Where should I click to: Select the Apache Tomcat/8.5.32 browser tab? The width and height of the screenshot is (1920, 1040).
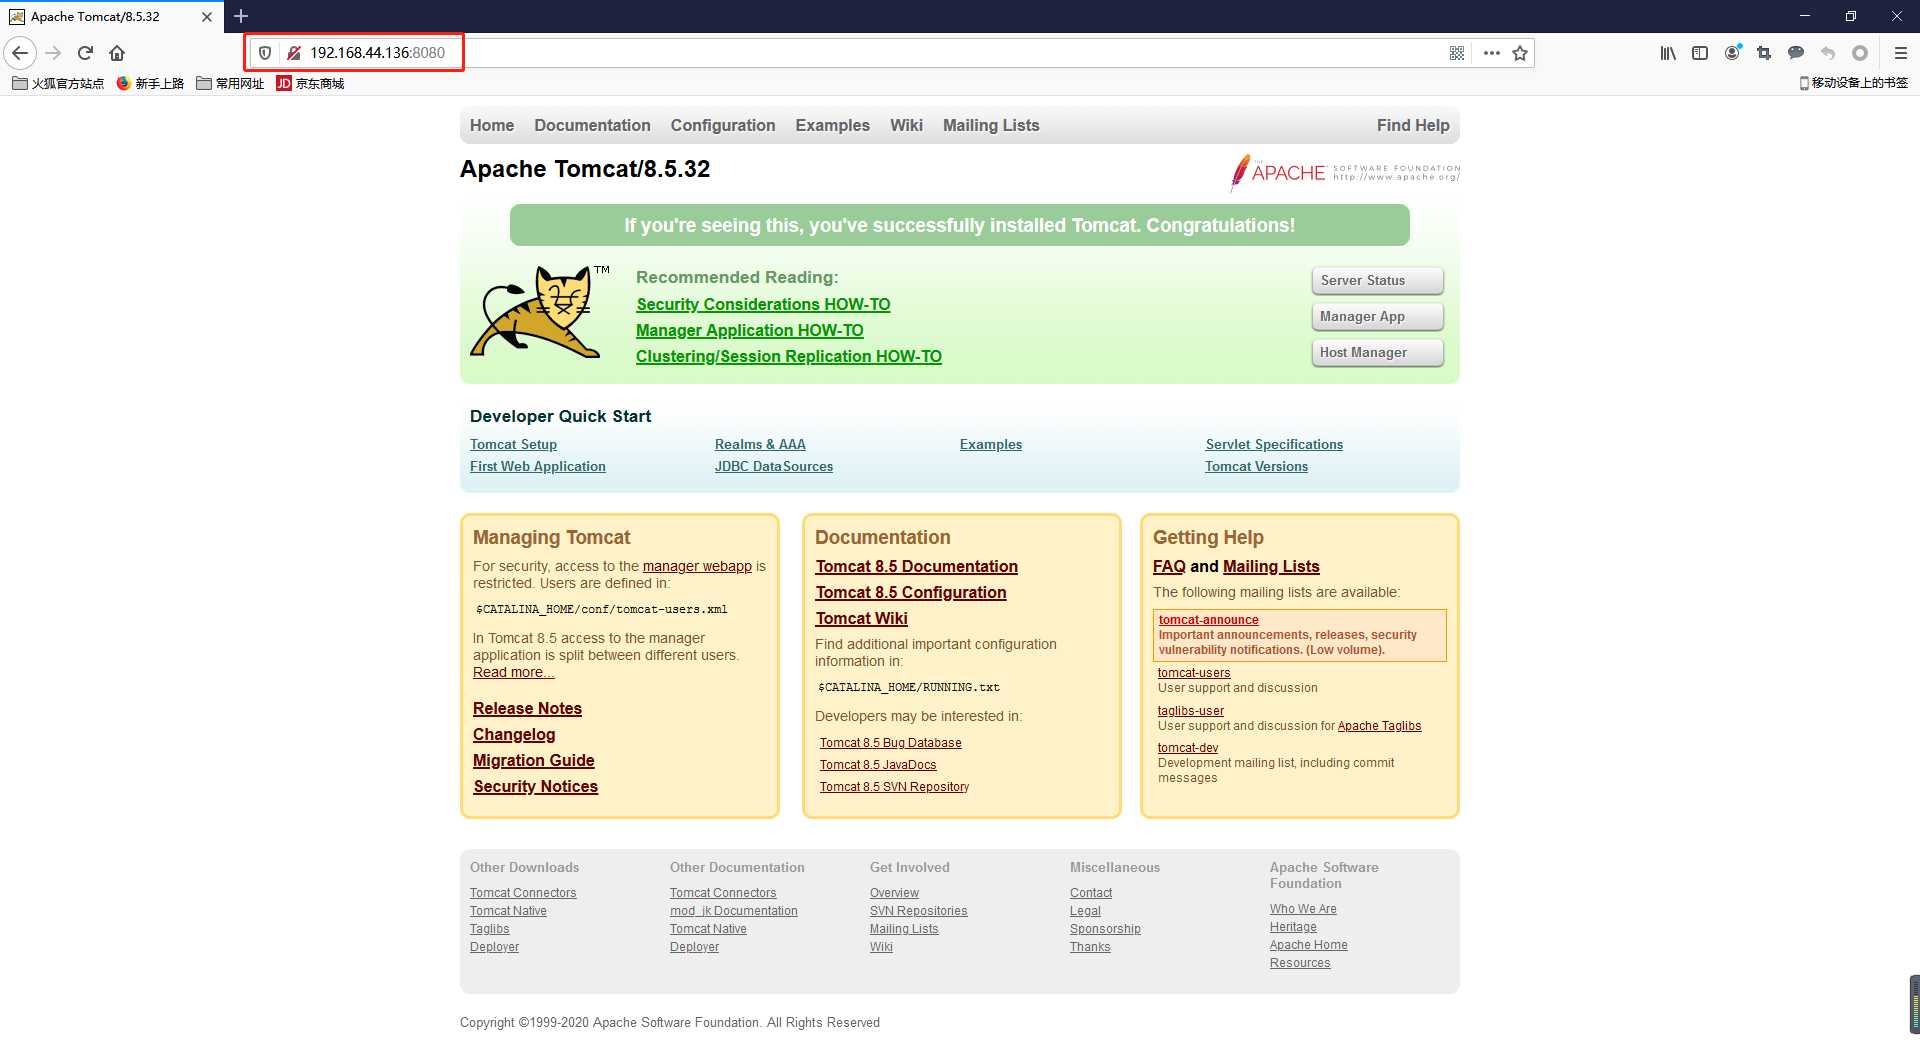point(110,17)
